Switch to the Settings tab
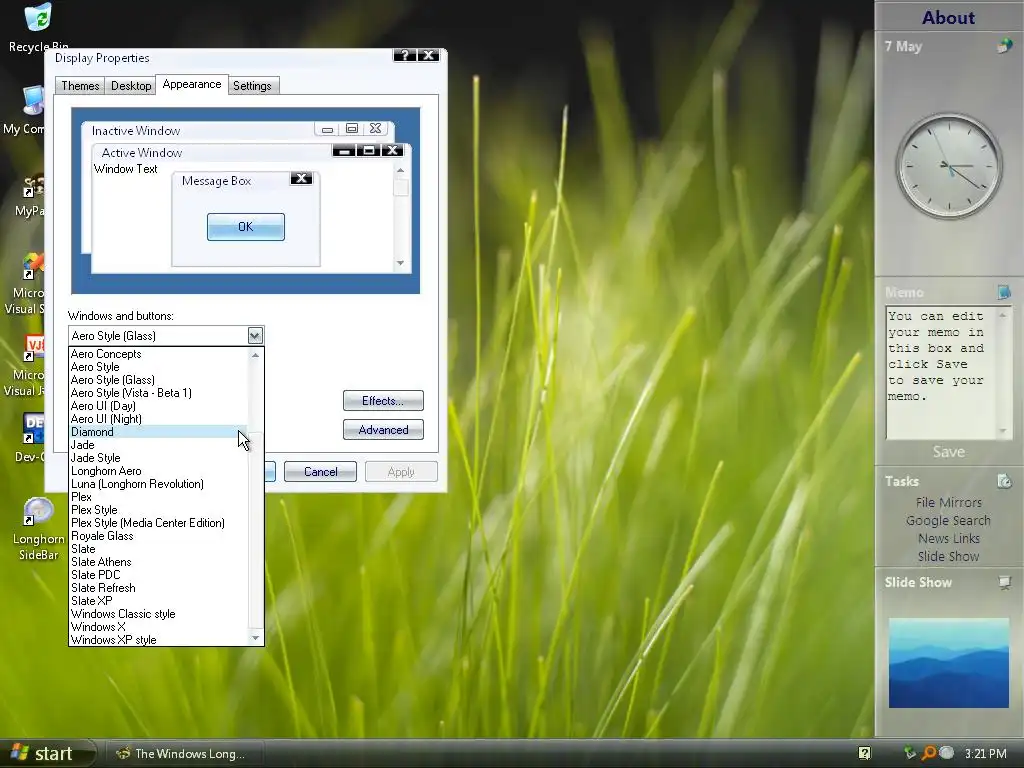This screenshot has width=1024, height=768. point(252,86)
